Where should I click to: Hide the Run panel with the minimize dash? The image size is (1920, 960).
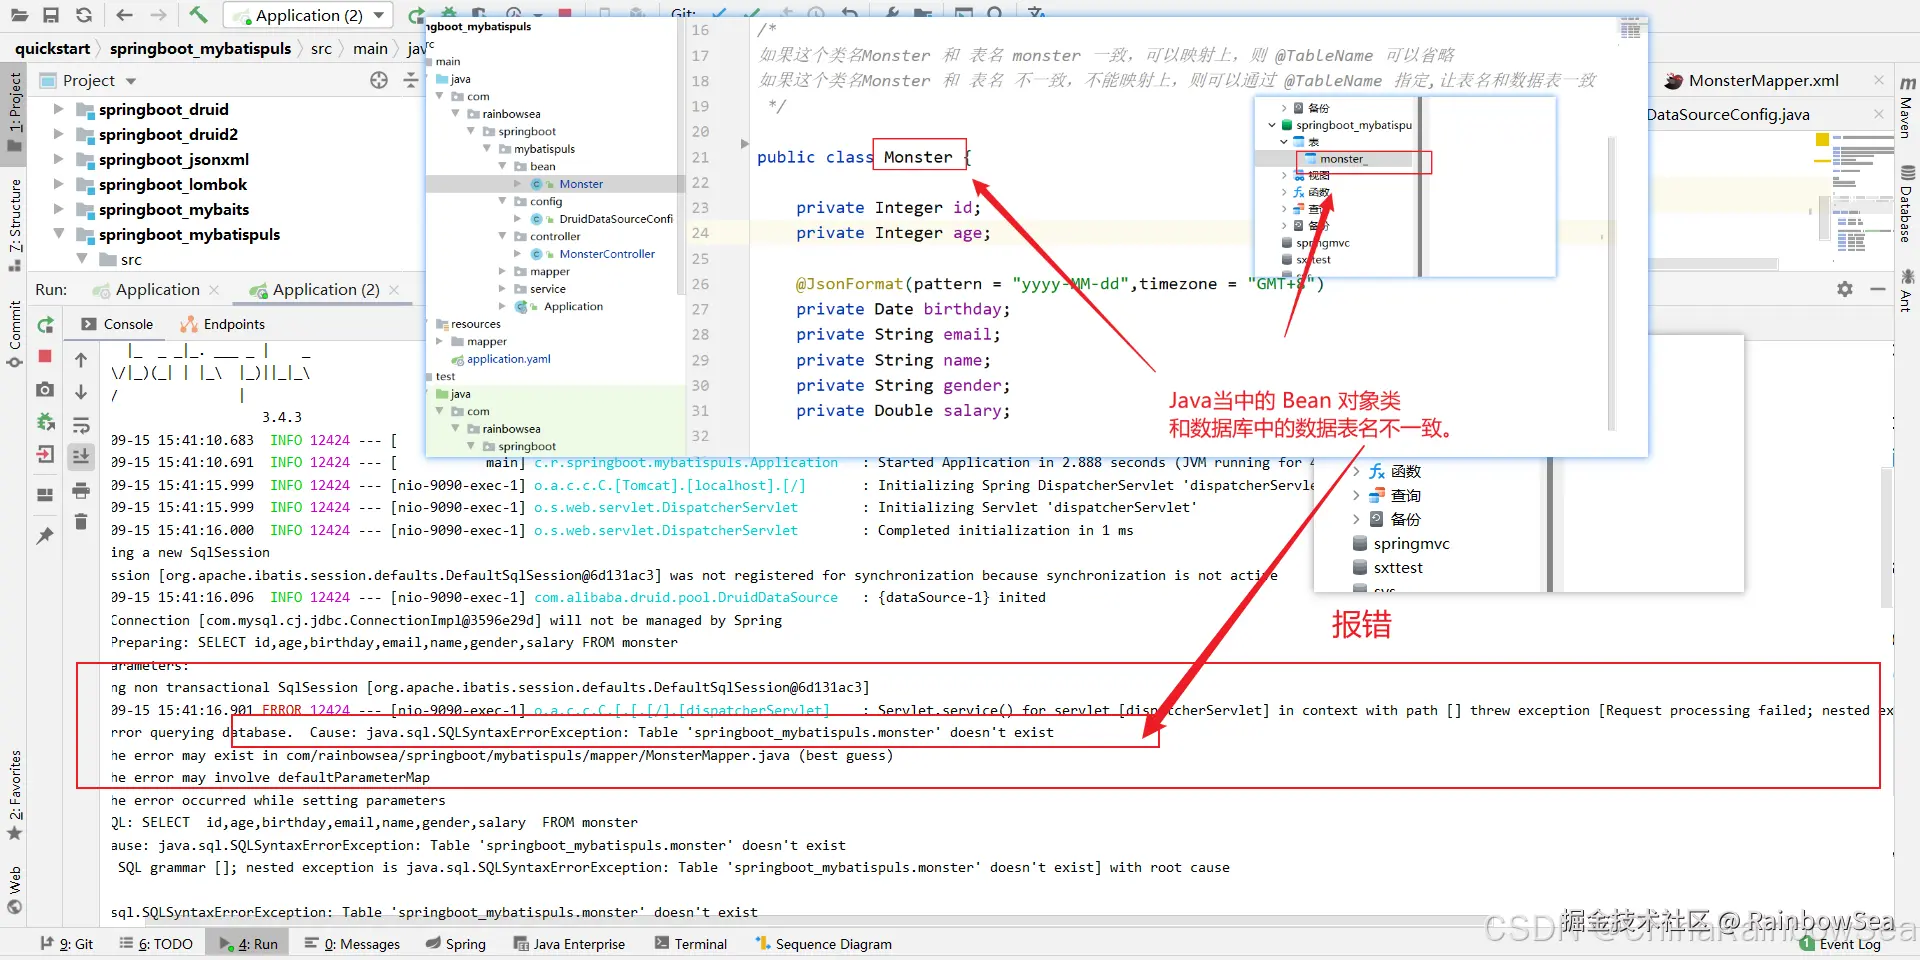click(1878, 289)
